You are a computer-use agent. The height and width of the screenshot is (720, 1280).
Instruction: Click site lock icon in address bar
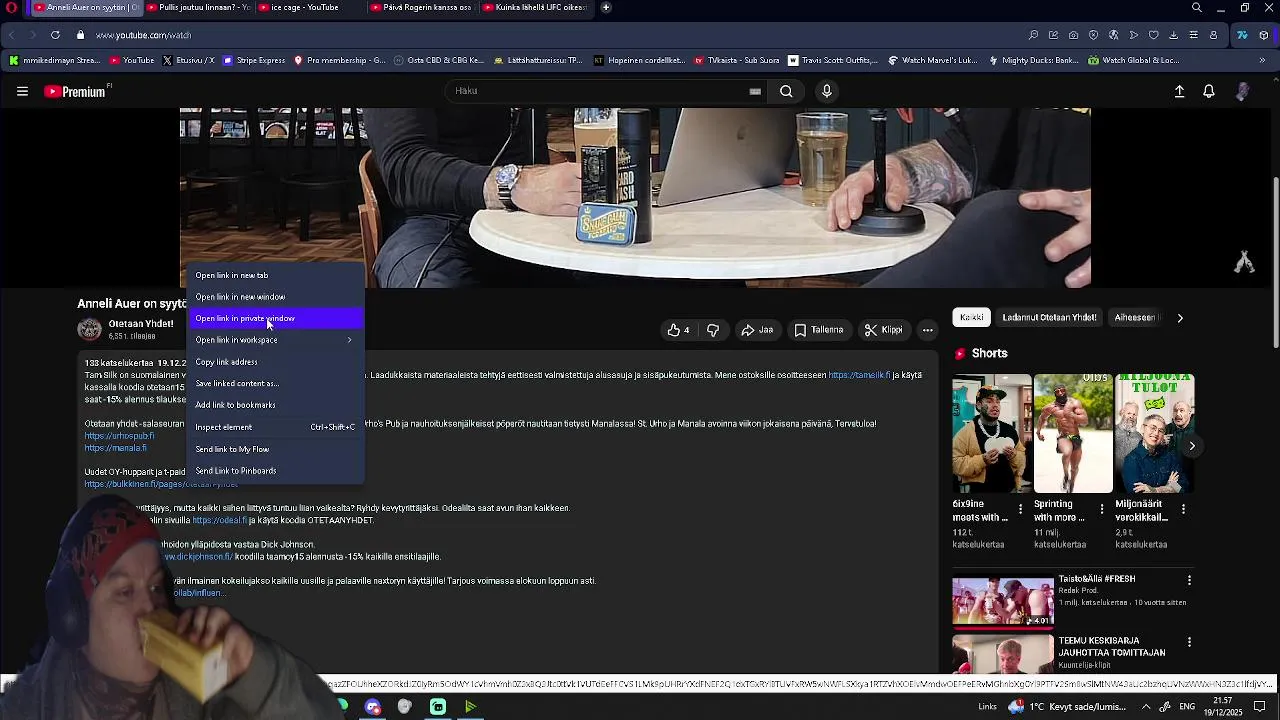click(x=81, y=35)
